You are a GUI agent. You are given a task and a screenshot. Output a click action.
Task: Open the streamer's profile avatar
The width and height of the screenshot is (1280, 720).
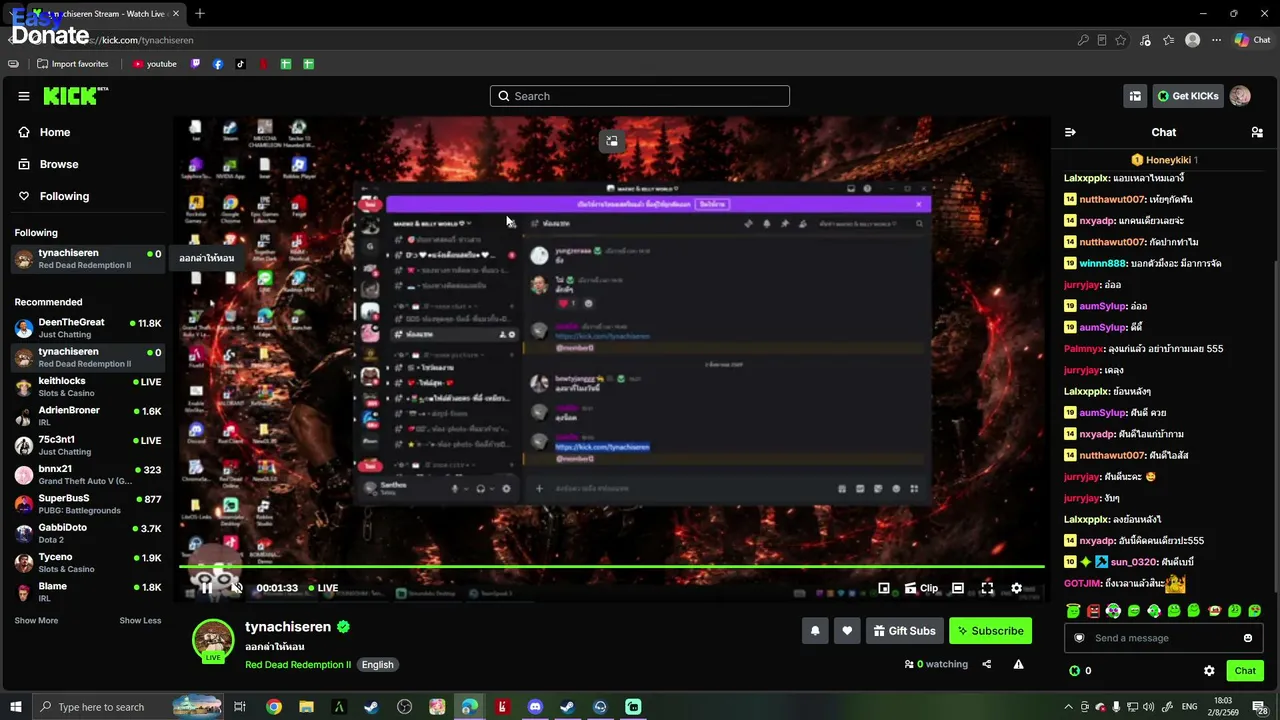tap(213, 641)
